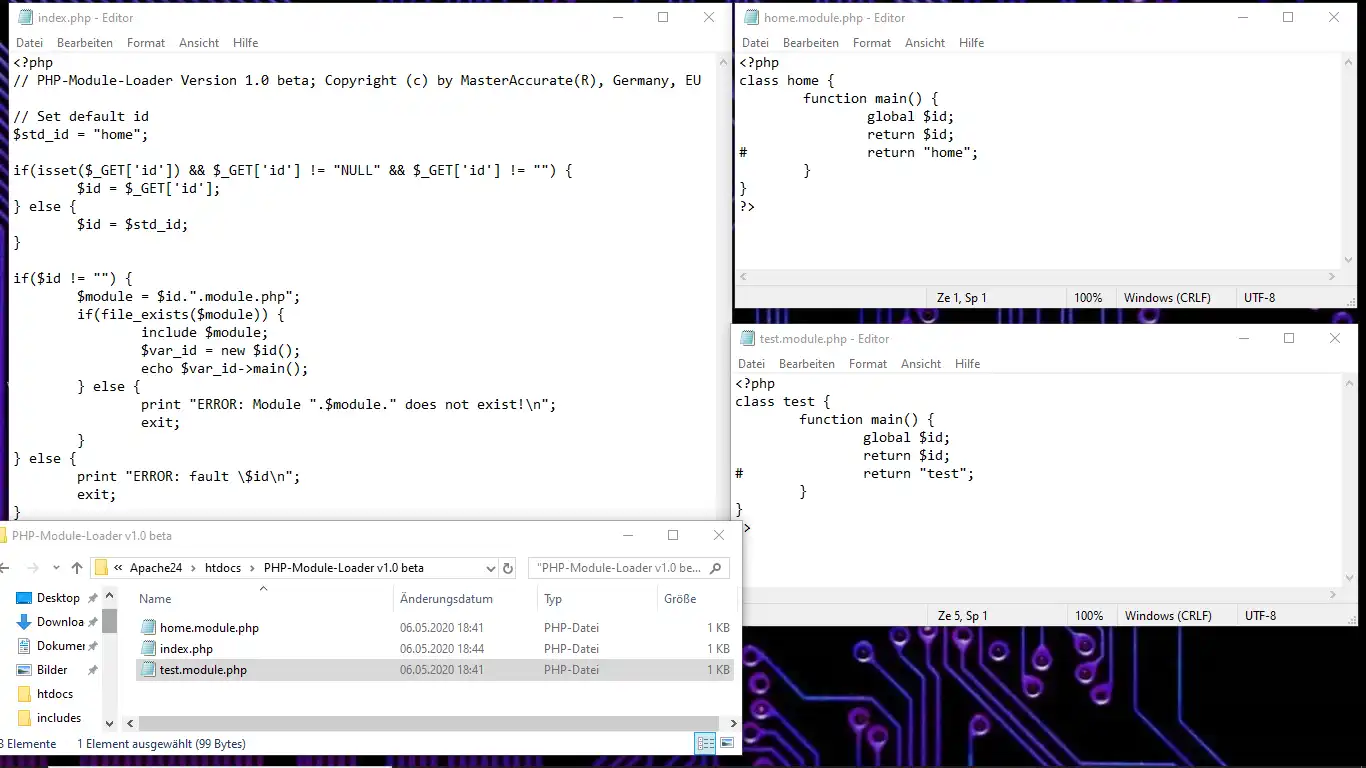
Task: Click the Desktop icon in Explorer sidebar
Action: [24, 598]
